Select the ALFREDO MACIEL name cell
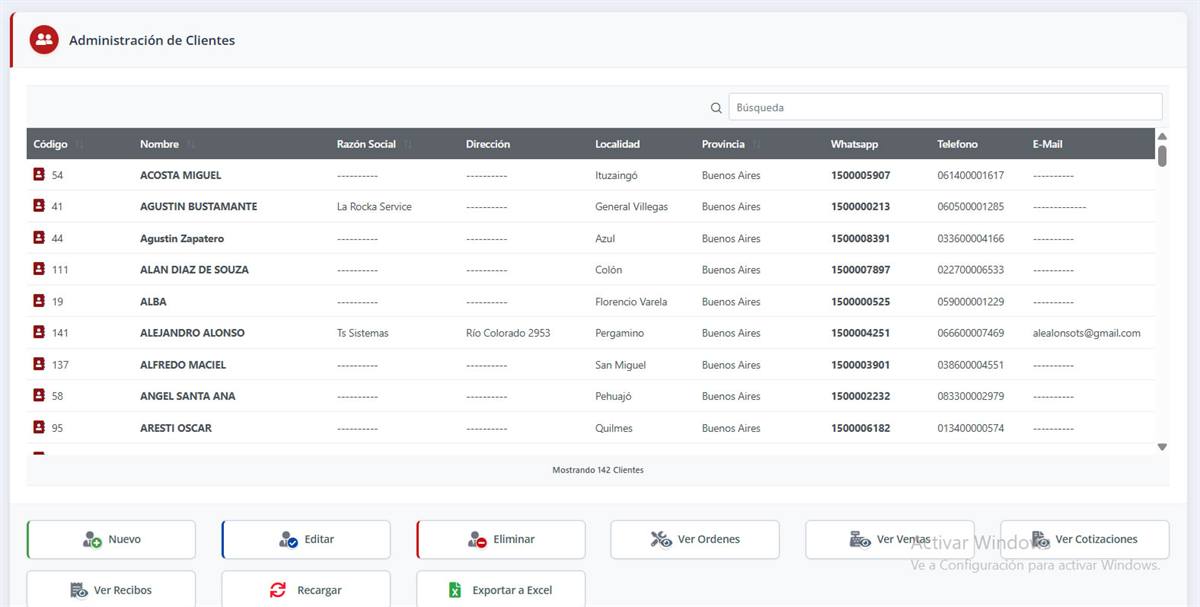This screenshot has height=607, width=1200. tap(183, 364)
